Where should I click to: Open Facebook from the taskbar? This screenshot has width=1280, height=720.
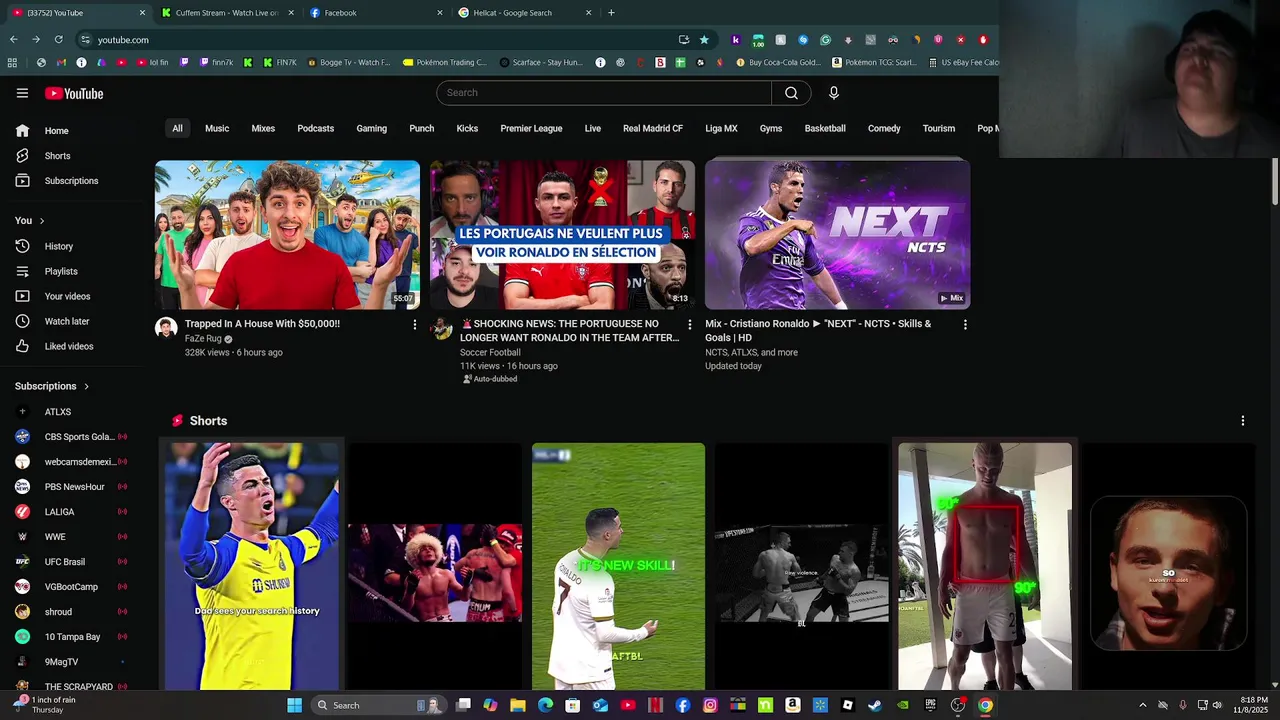(683, 705)
